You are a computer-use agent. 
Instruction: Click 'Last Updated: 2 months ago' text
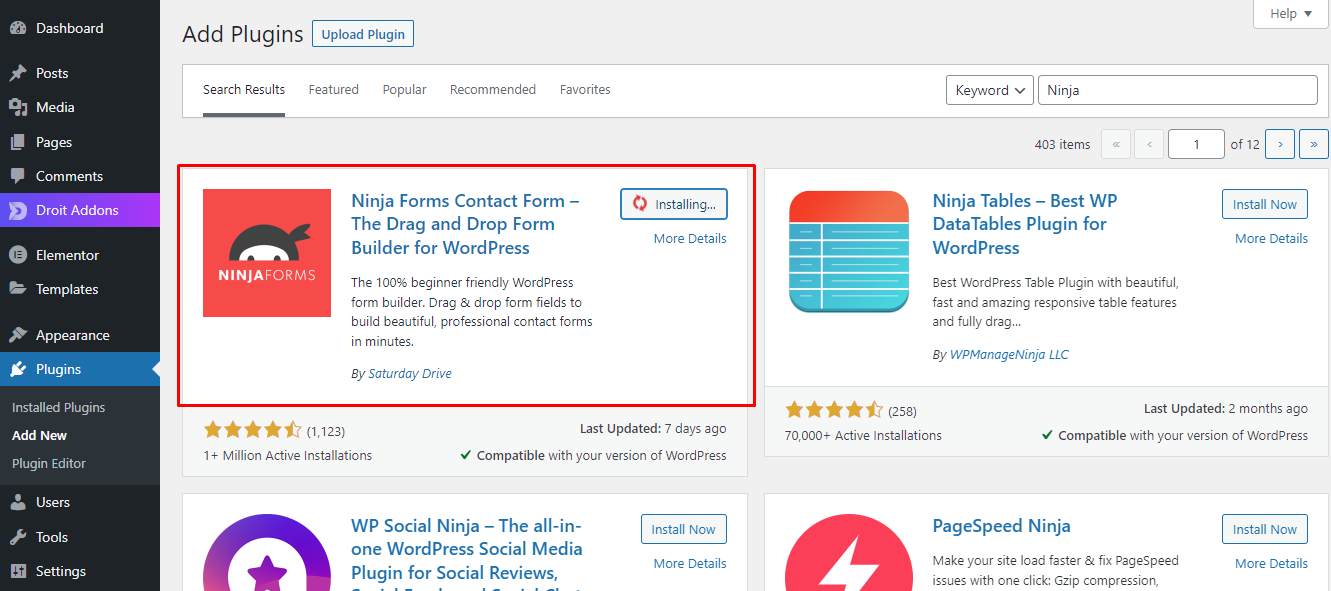pos(1226,409)
